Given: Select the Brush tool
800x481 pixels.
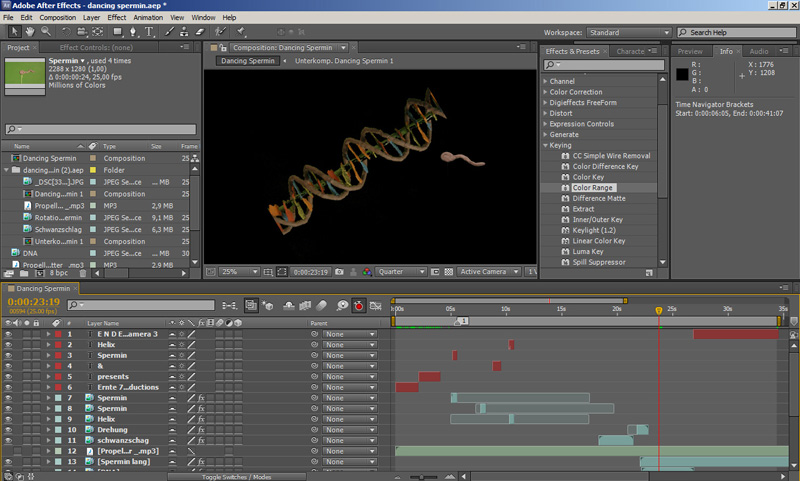Looking at the screenshot, I should [168, 32].
